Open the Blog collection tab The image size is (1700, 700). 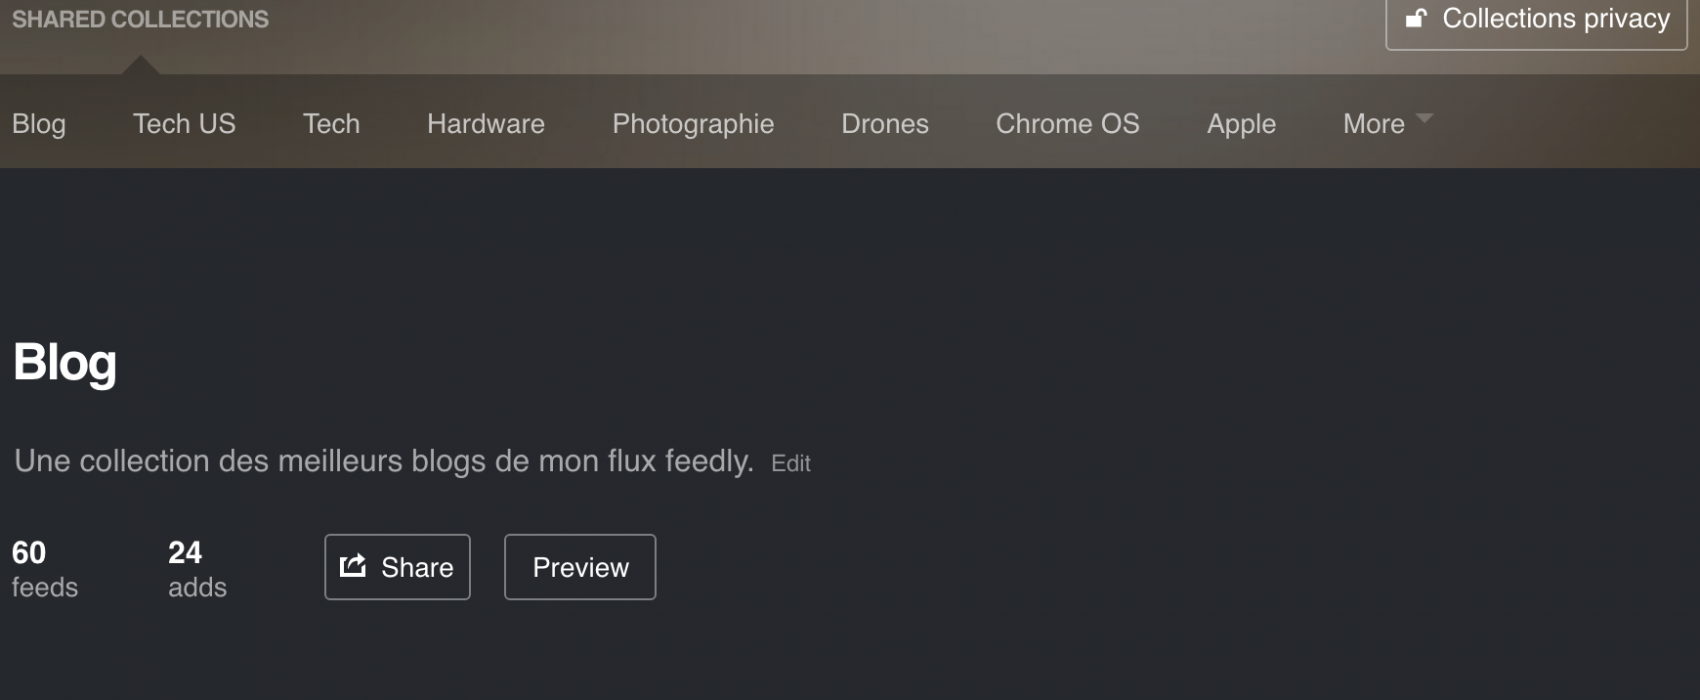coord(39,124)
